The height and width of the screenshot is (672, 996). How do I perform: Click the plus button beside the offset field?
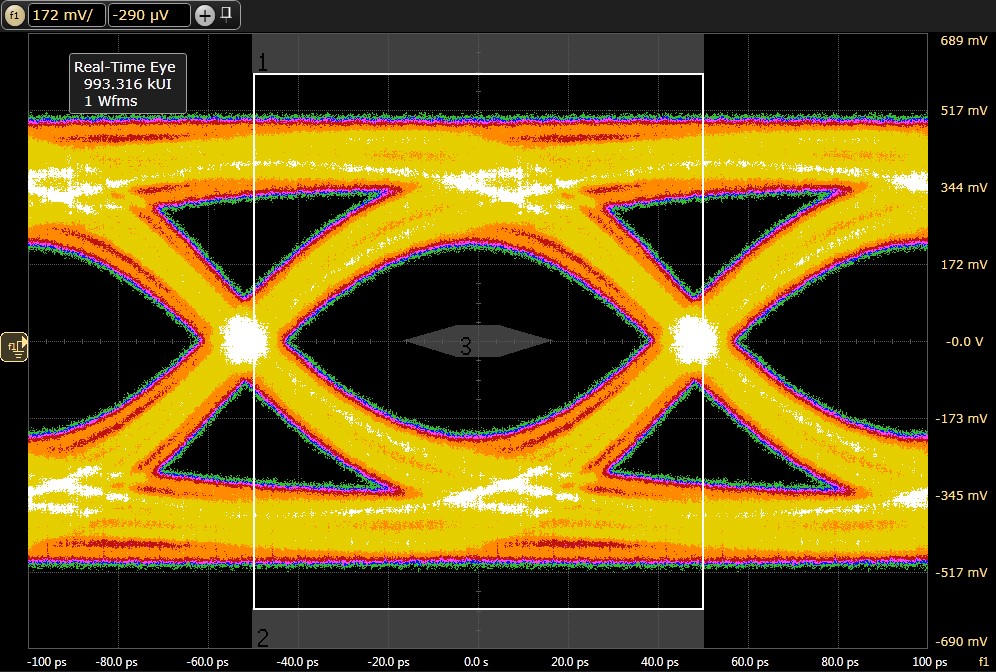point(204,15)
